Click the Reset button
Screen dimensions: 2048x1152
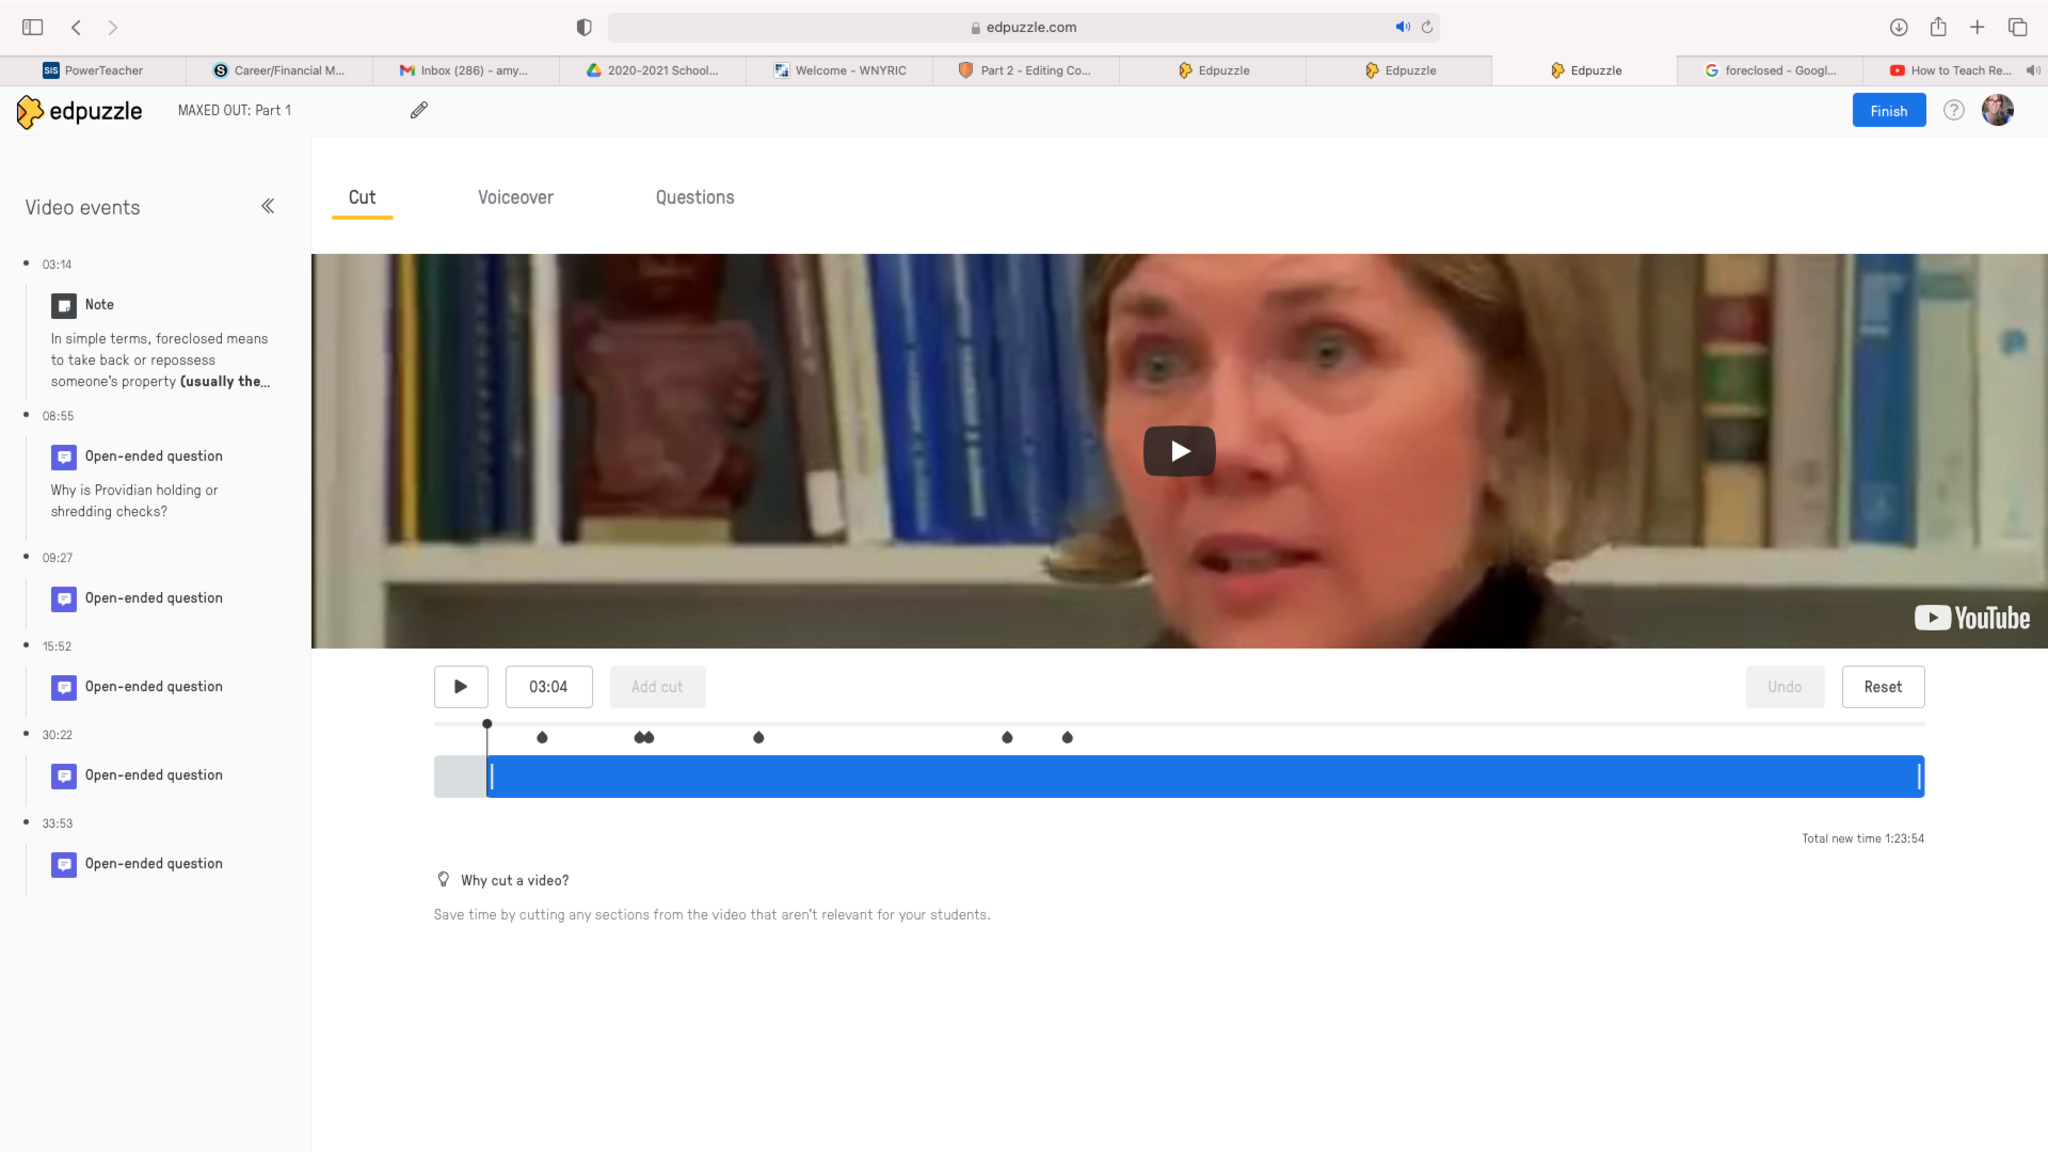coord(1882,687)
